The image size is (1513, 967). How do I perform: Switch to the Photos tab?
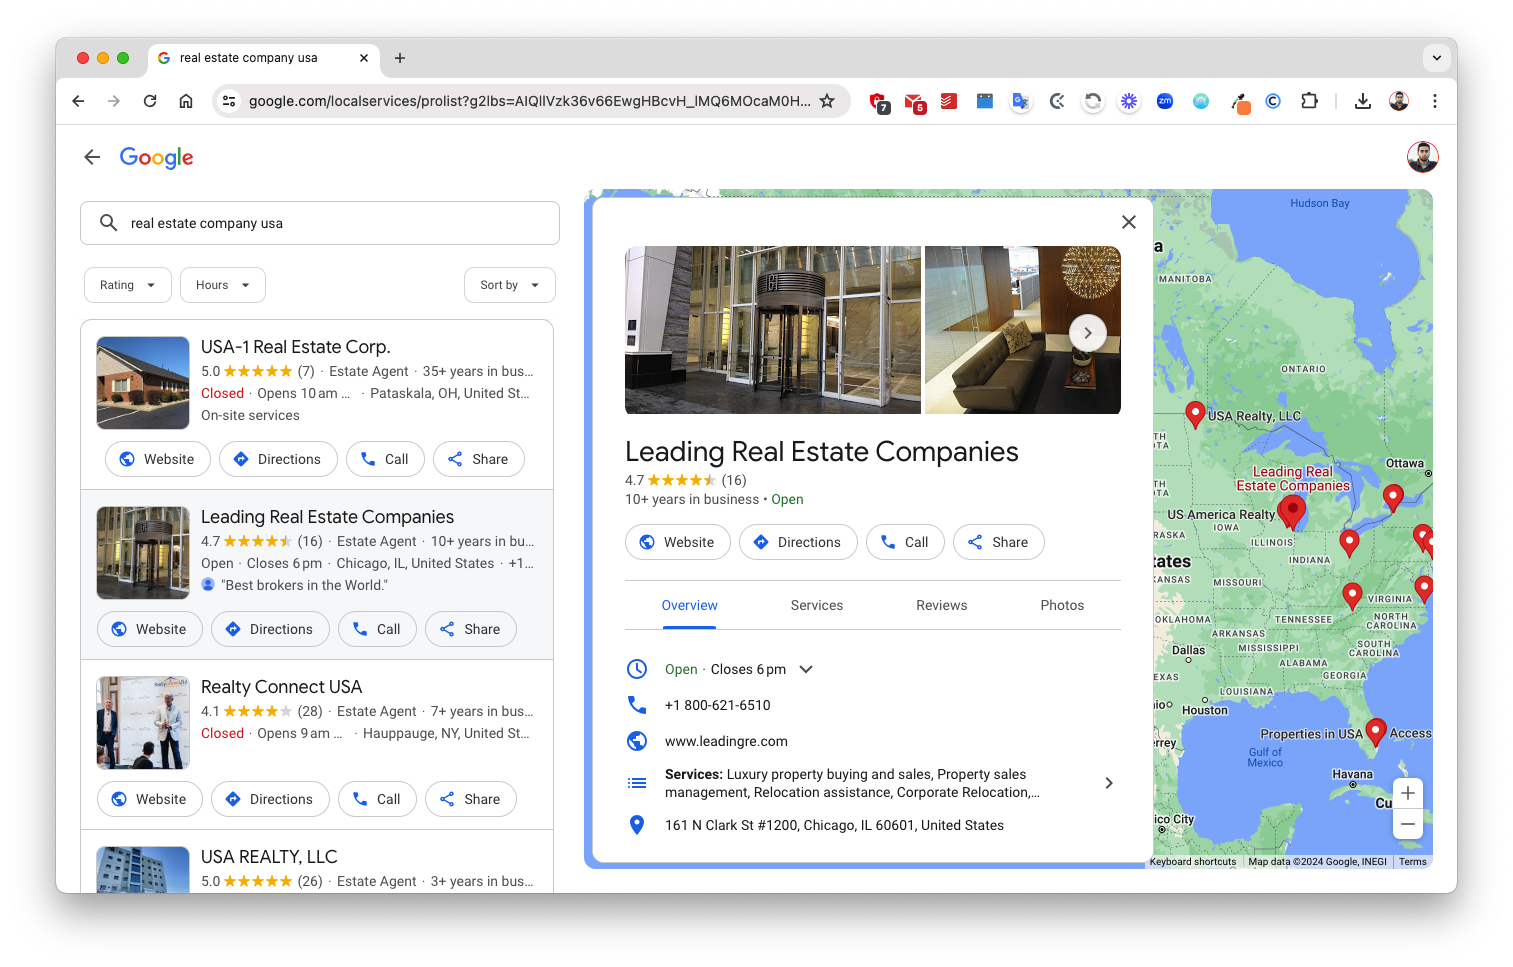pos(1061,605)
